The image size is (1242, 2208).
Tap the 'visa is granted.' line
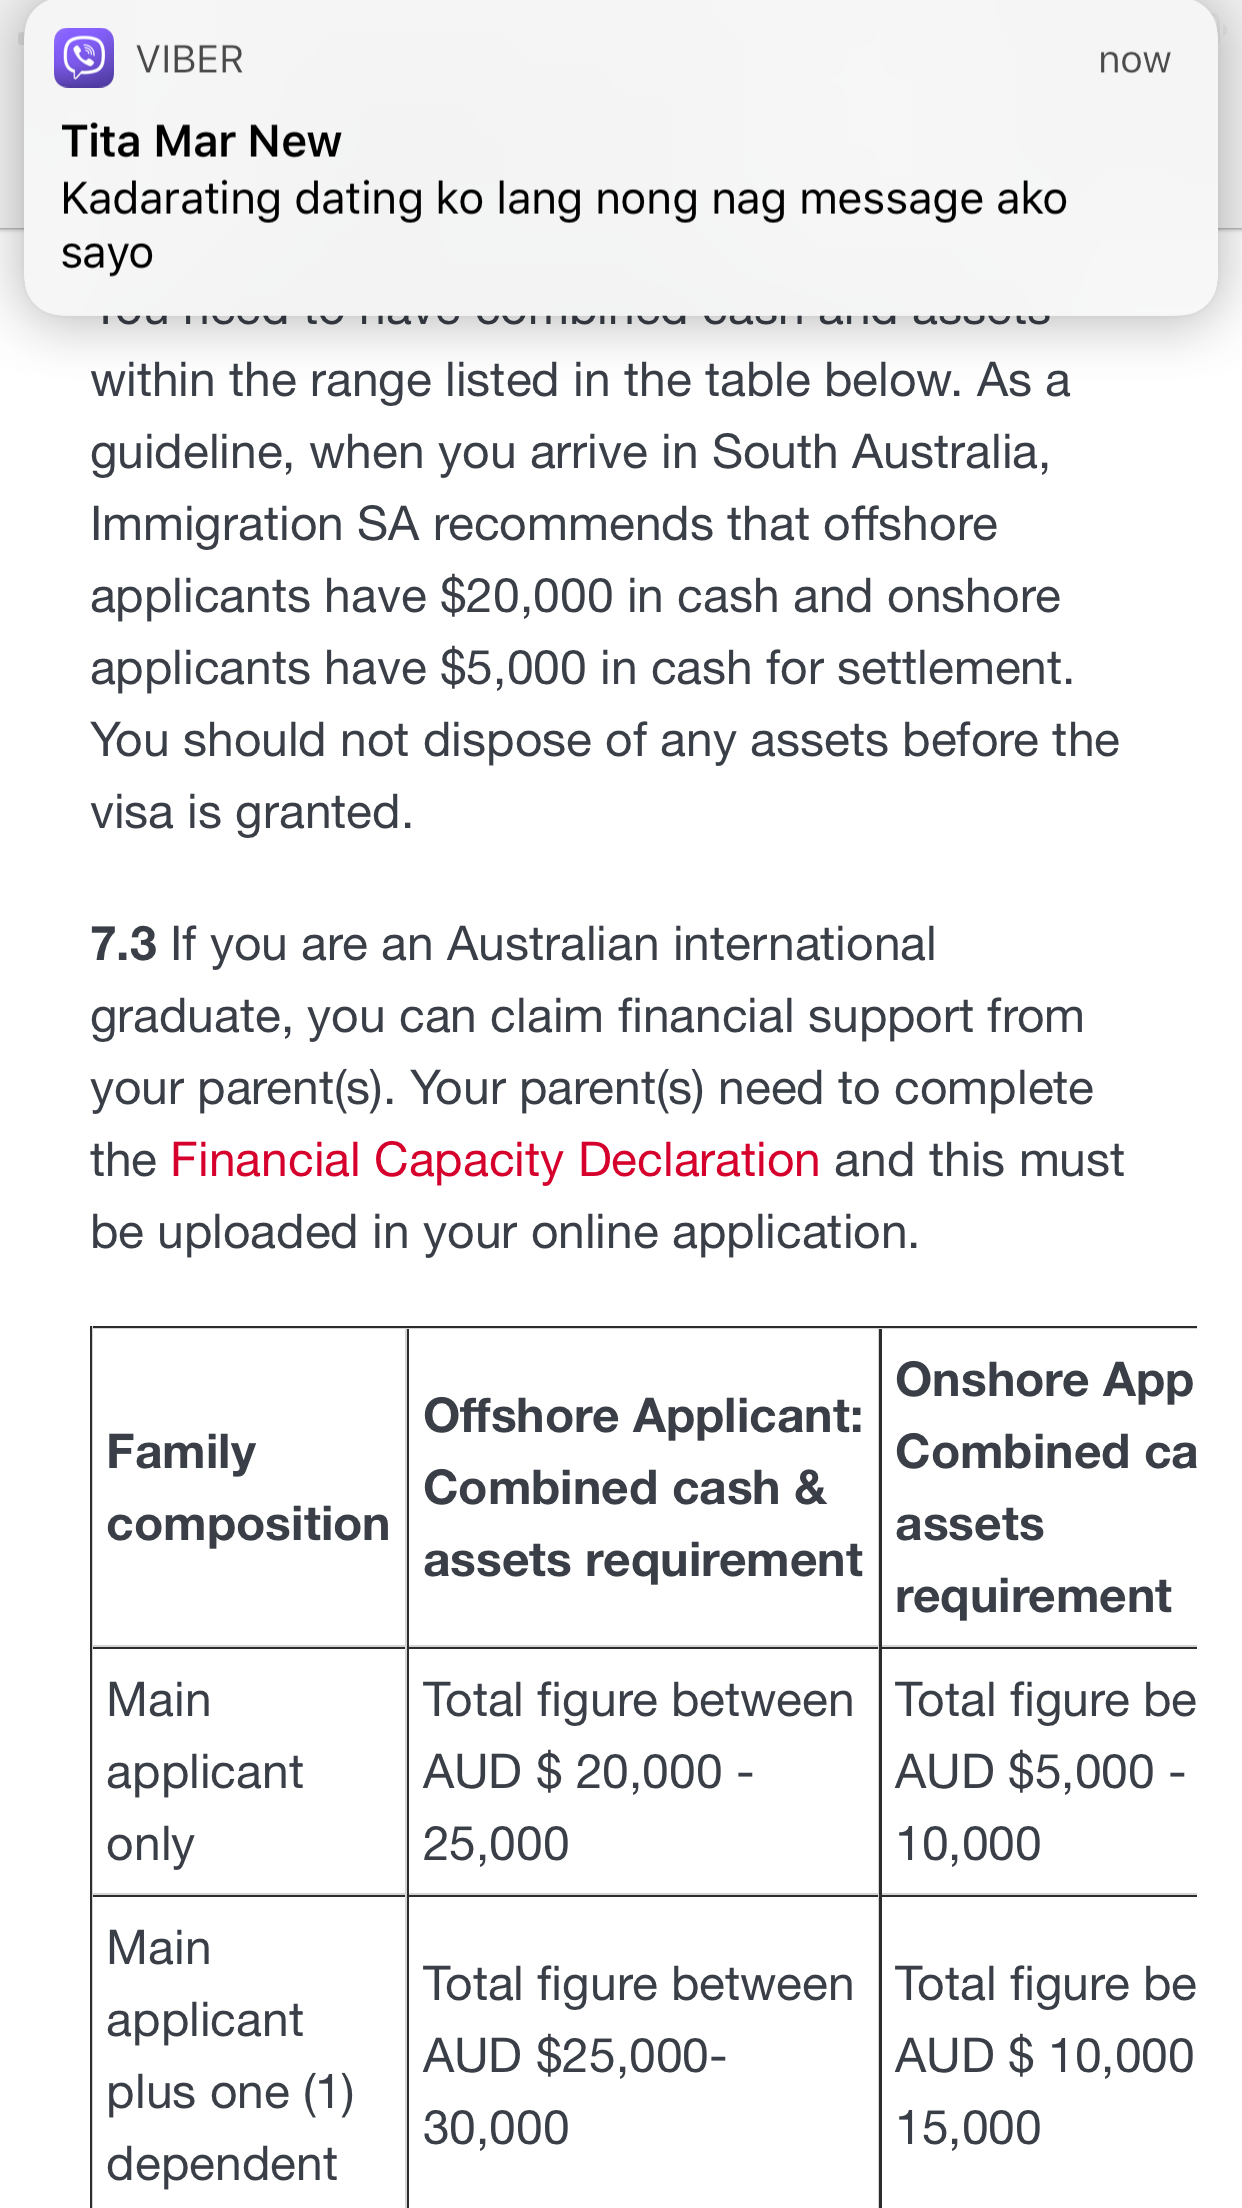click(252, 813)
